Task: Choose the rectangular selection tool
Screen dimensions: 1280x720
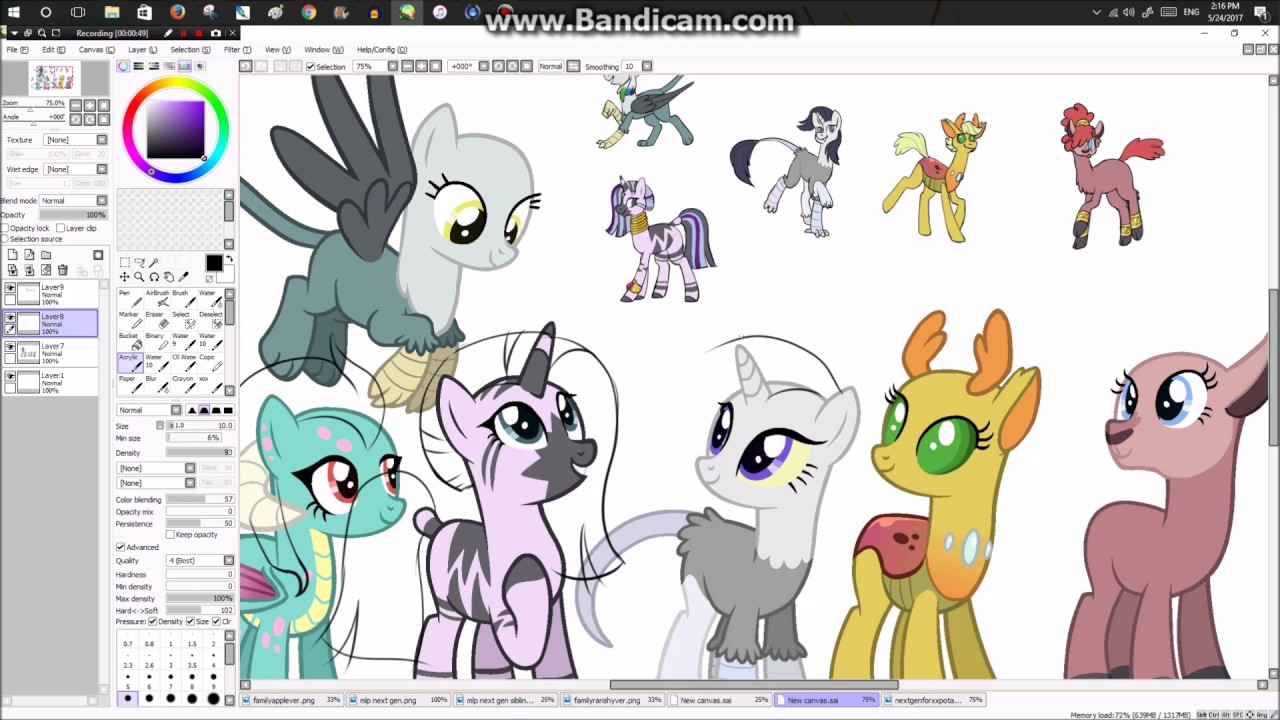Action: tap(124, 262)
